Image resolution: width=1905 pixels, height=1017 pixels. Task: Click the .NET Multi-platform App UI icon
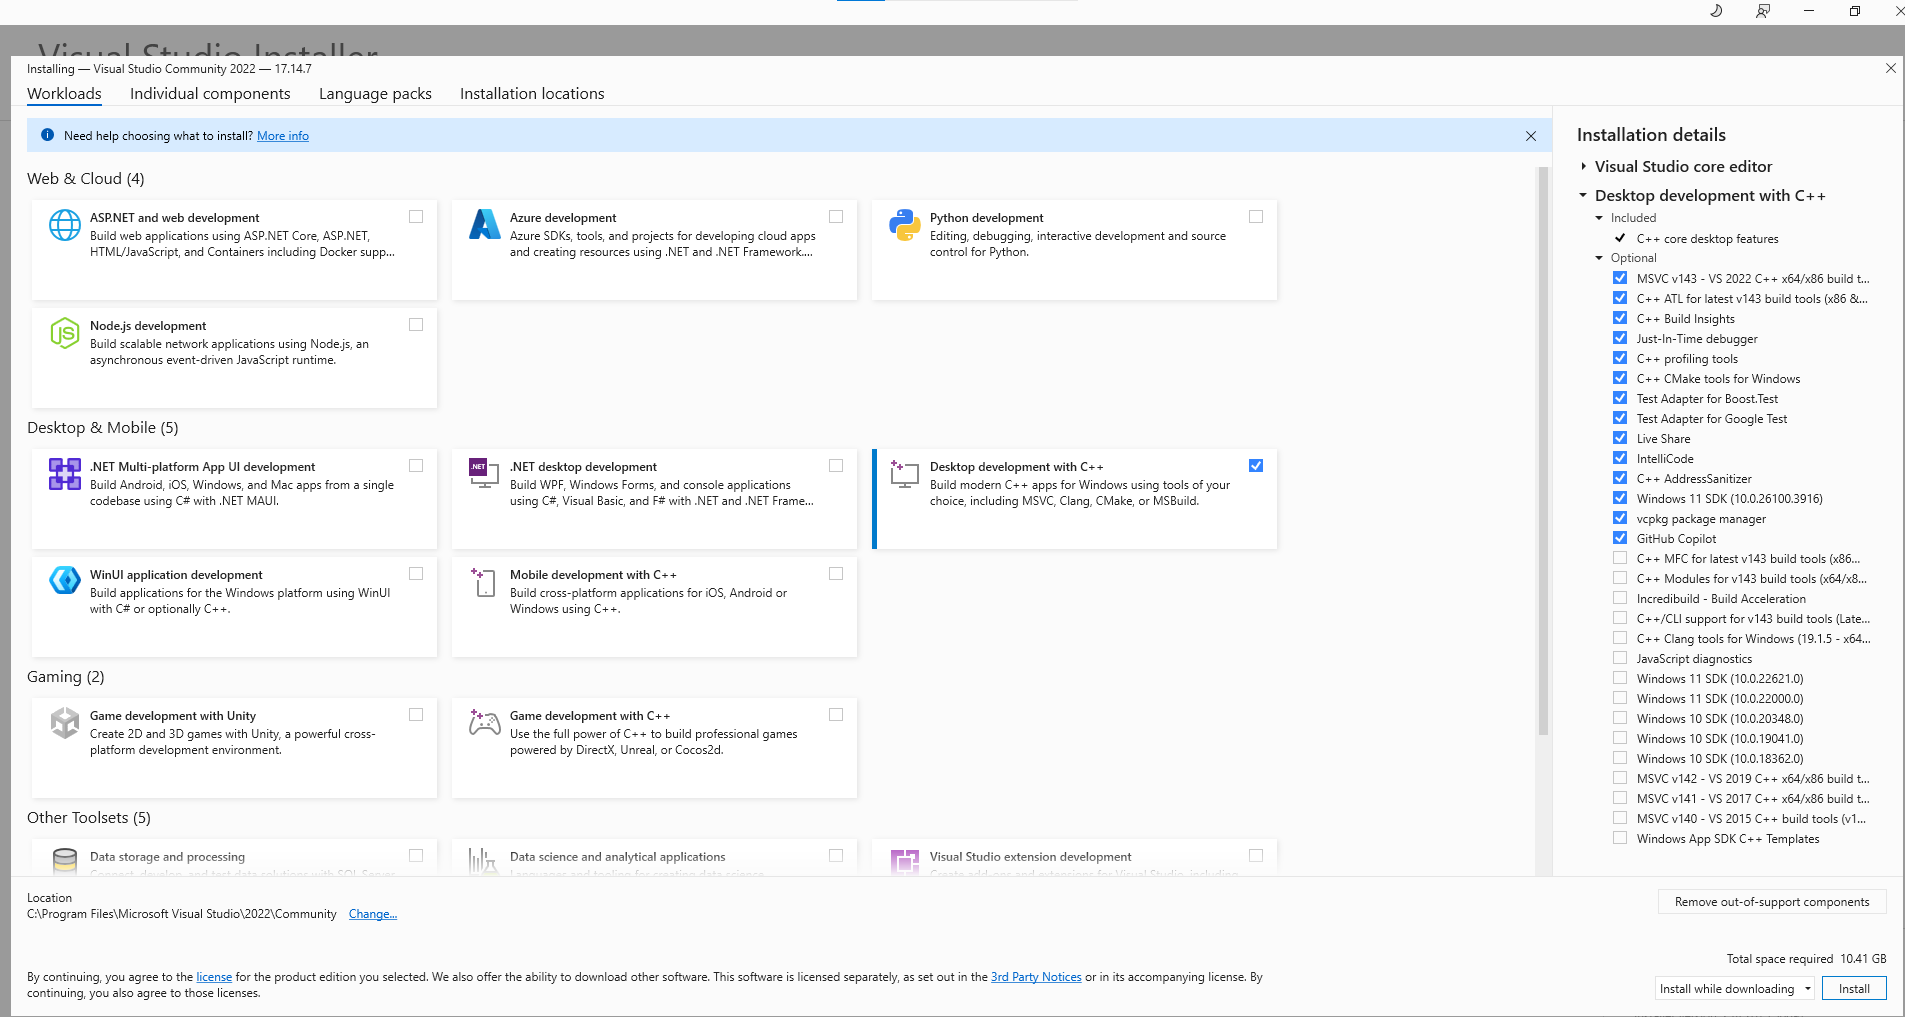coord(65,474)
